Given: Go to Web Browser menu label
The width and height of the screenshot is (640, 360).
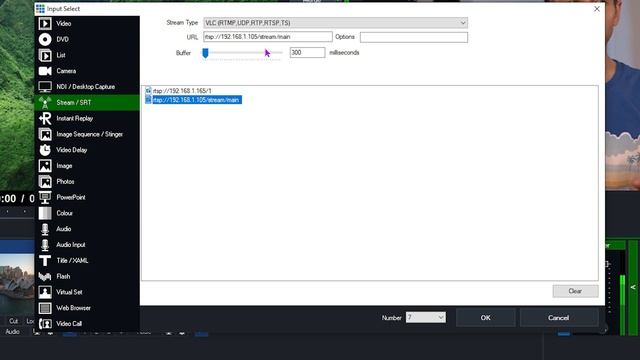Looking at the screenshot, I should (x=73, y=308).
